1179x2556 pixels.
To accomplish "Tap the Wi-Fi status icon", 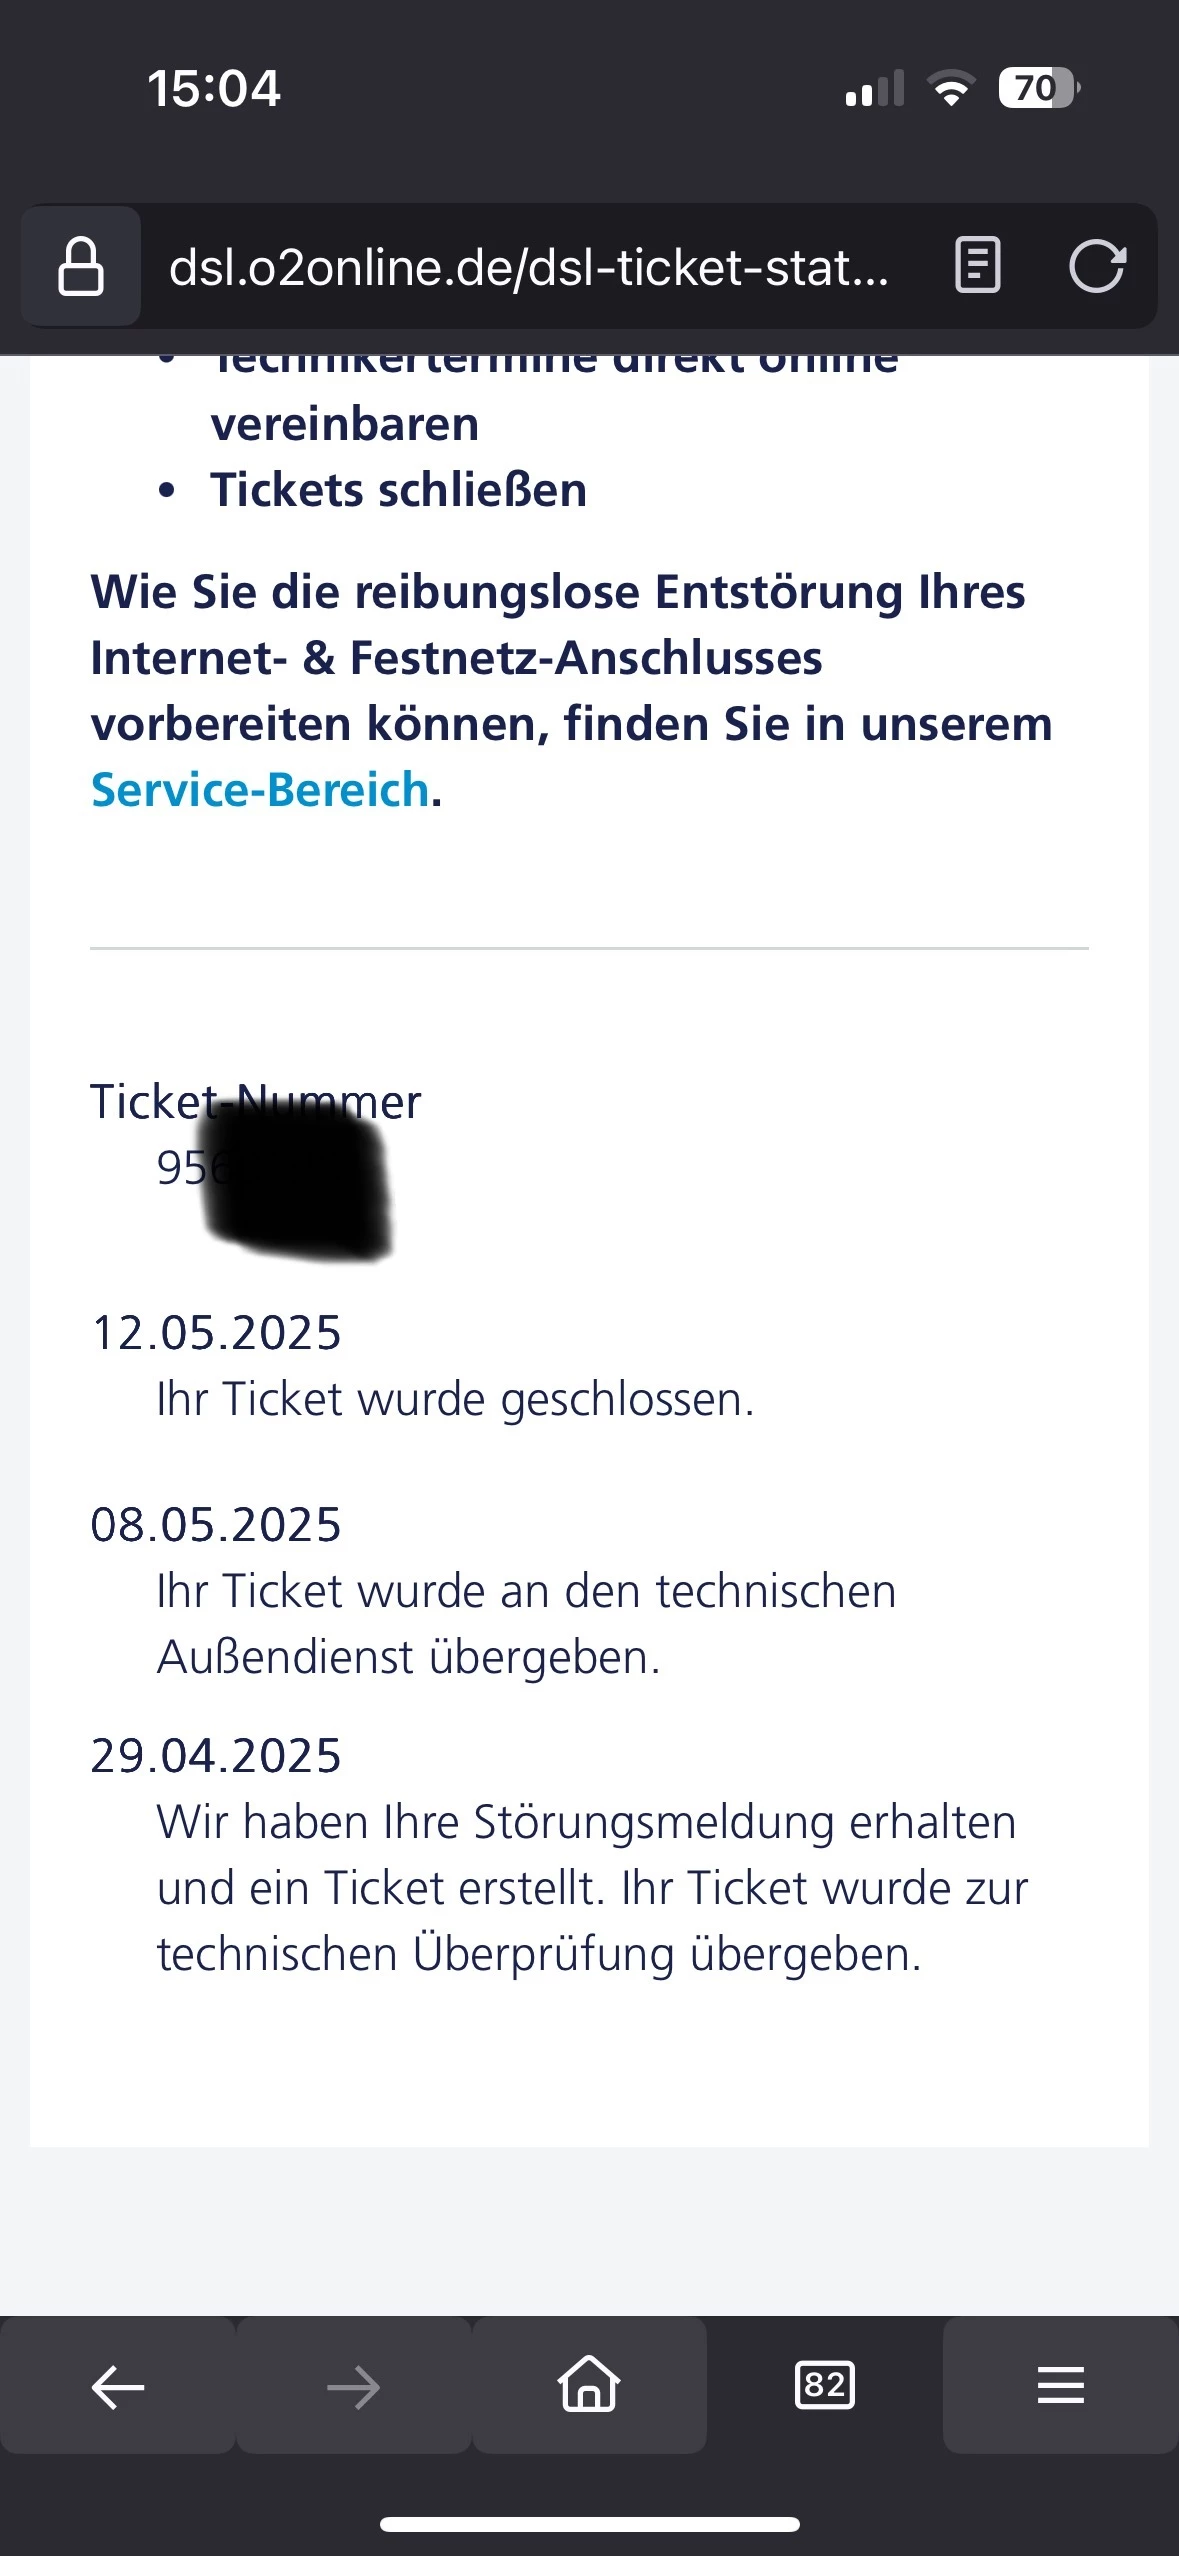I will (x=952, y=88).
